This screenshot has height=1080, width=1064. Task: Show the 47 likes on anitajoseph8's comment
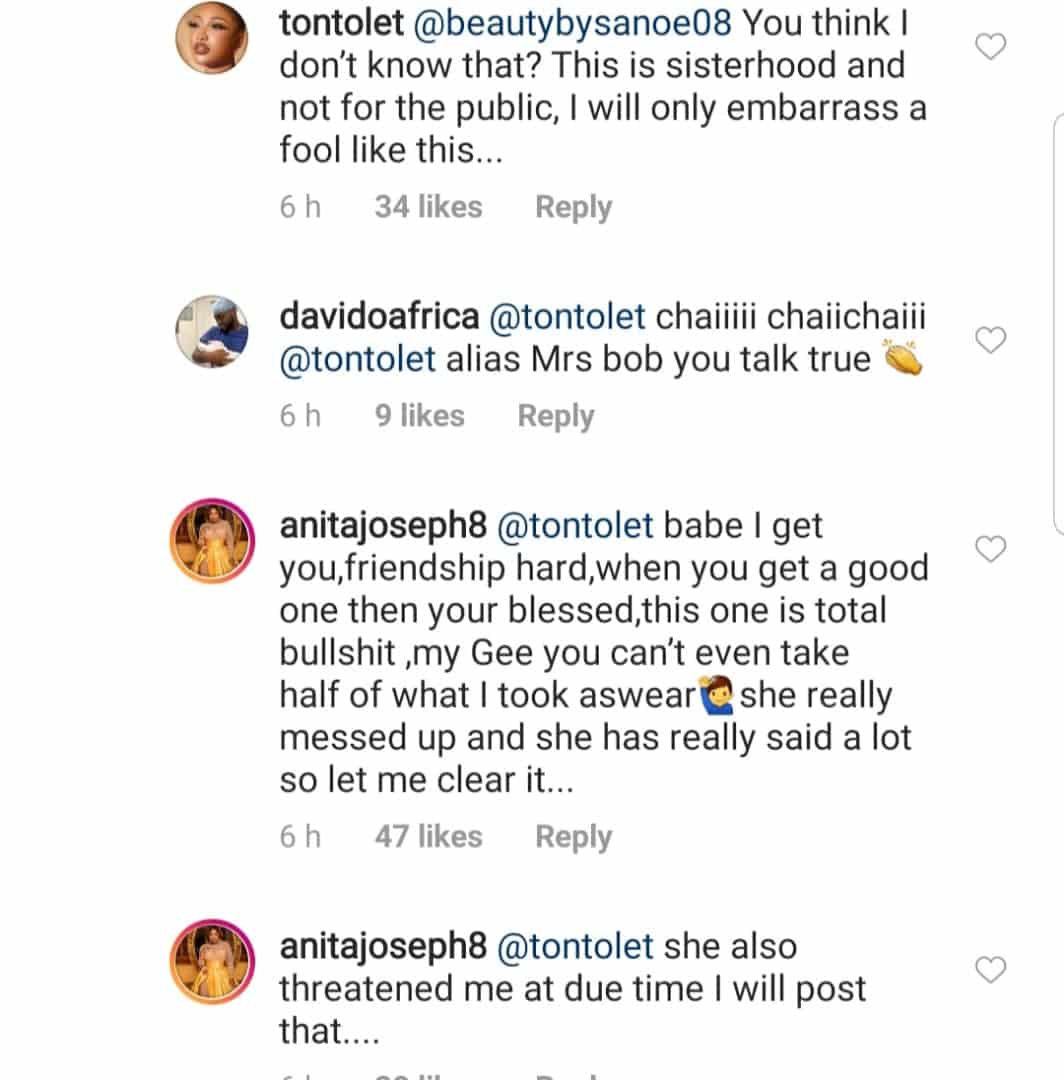pyautogui.click(x=428, y=837)
